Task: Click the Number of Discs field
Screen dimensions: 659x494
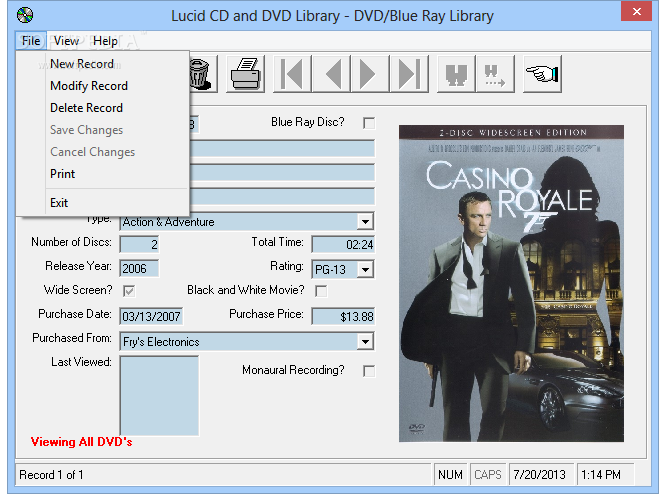Action: pos(140,244)
